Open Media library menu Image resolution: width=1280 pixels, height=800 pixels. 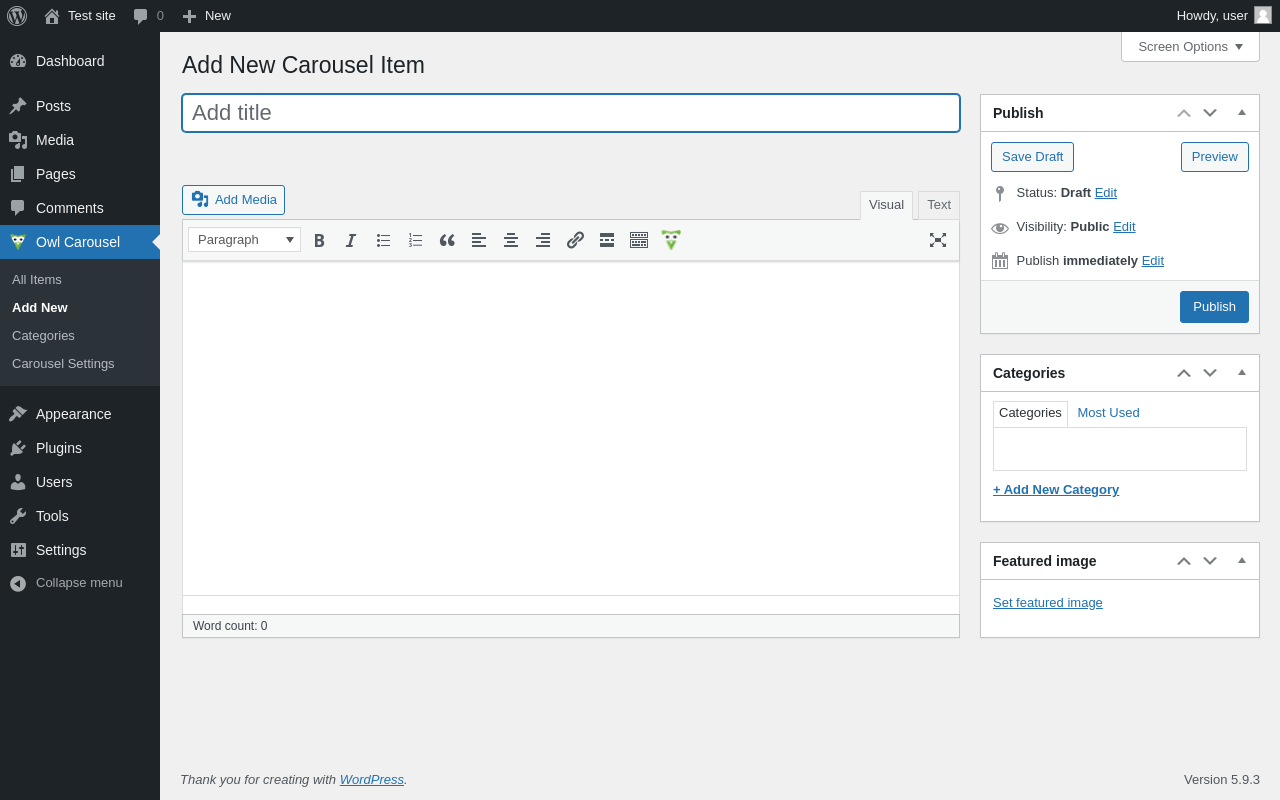80,140
